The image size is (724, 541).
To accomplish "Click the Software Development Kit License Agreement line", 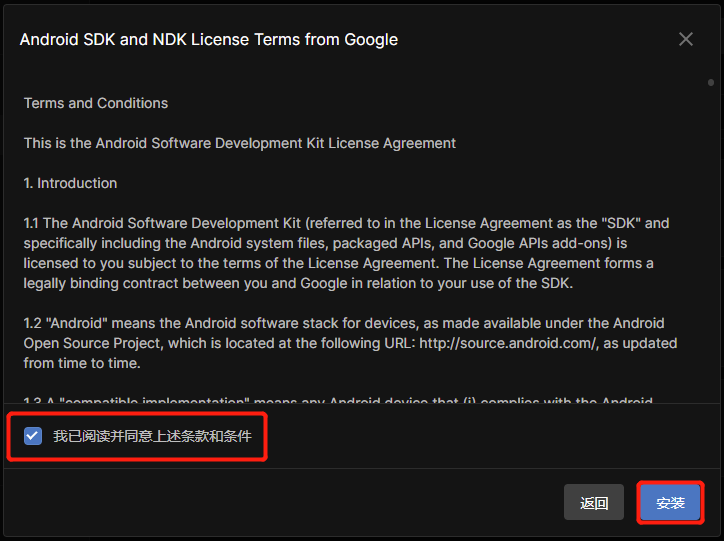I will coord(240,143).
